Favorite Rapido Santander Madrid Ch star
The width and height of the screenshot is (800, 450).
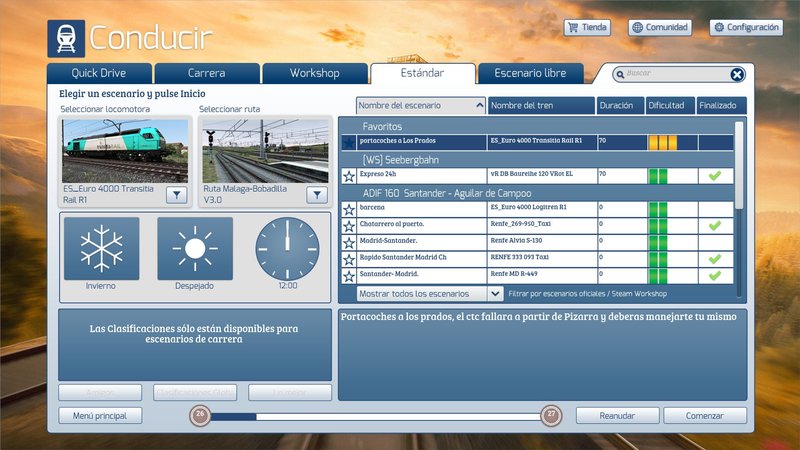point(349,260)
